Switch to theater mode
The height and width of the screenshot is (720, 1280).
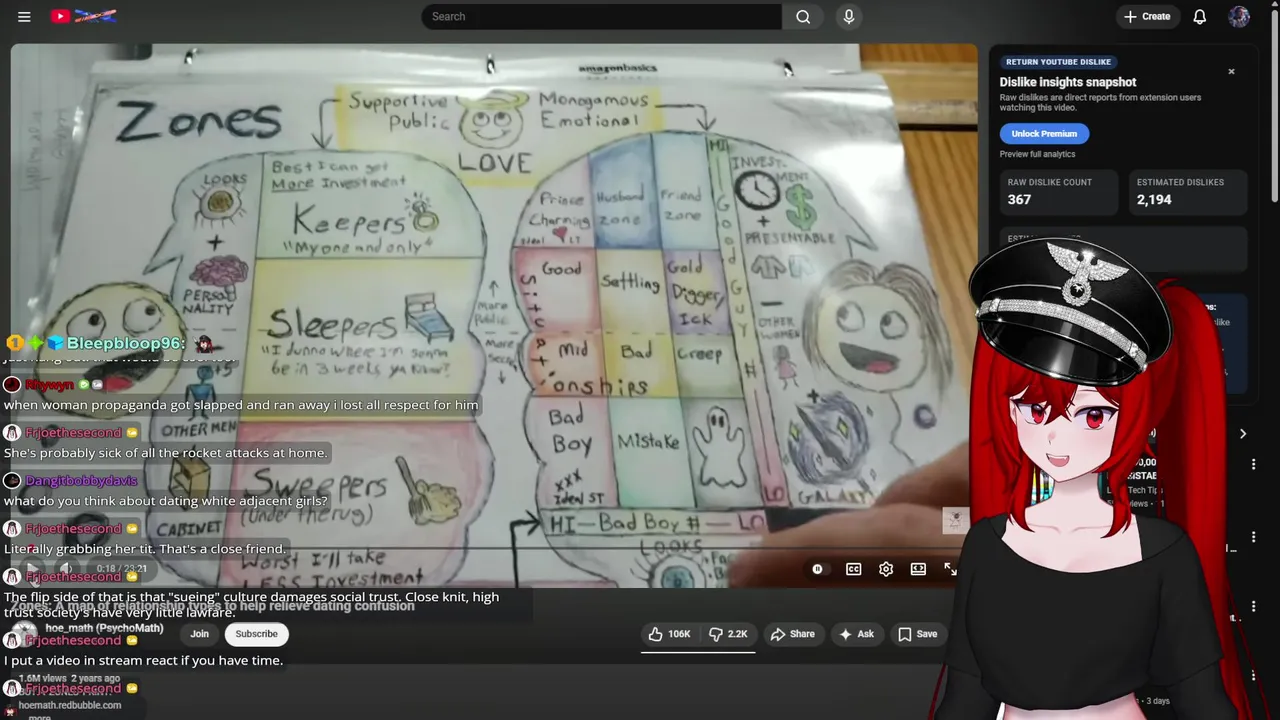pyautogui.click(x=918, y=569)
